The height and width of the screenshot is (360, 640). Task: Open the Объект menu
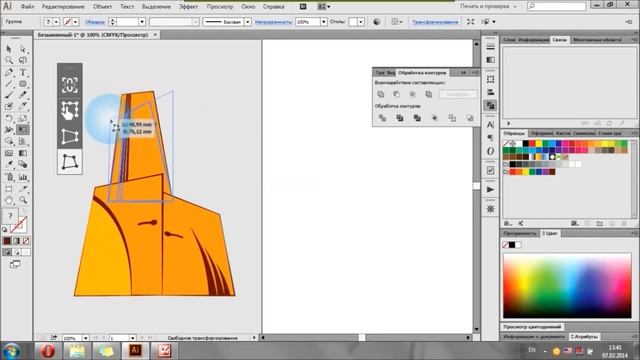point(102,7)
